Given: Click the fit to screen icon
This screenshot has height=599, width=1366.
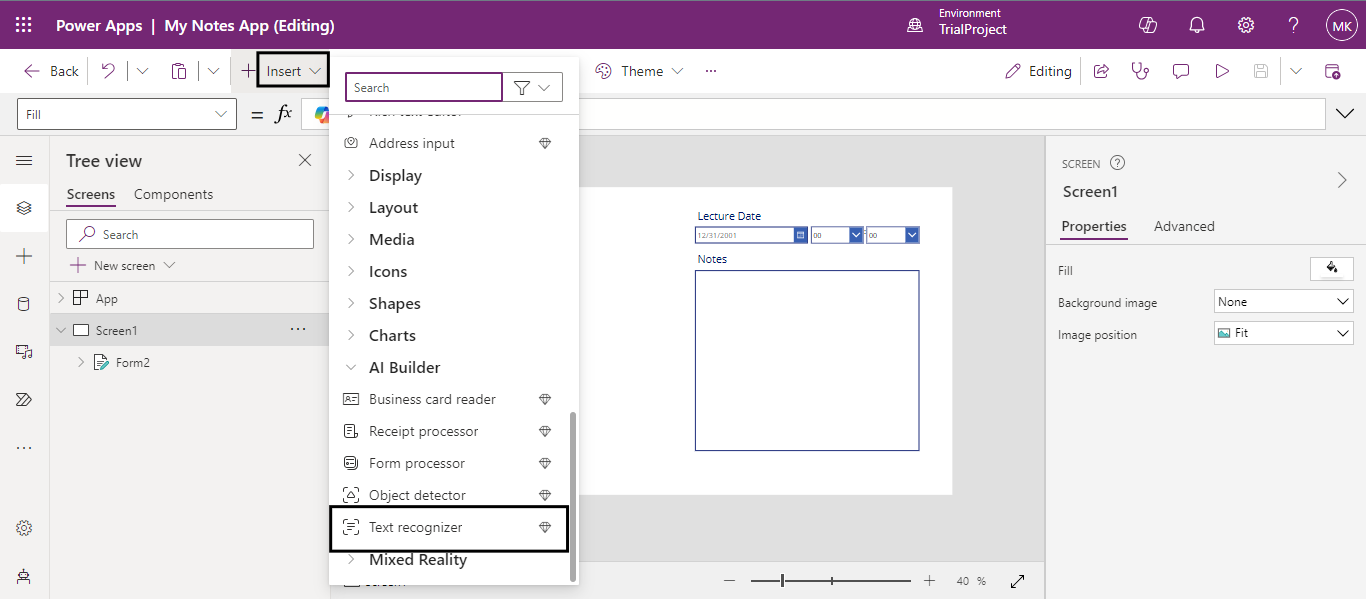Looking at the screenshot, I should [1017, 581].
